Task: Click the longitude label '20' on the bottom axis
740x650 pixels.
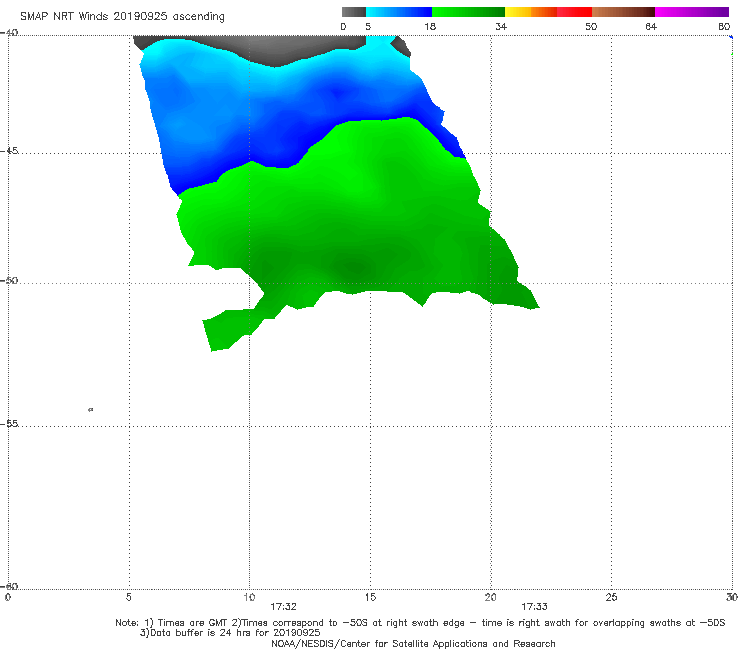Action: point(490,597)
